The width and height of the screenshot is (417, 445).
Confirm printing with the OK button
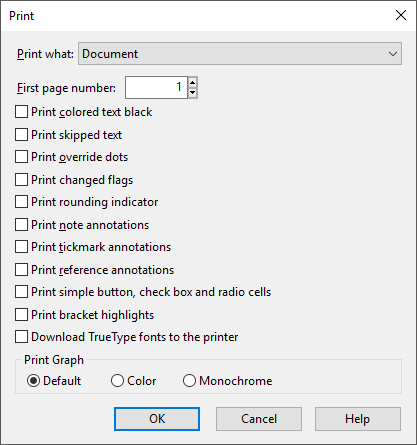[x=157, y=419]
